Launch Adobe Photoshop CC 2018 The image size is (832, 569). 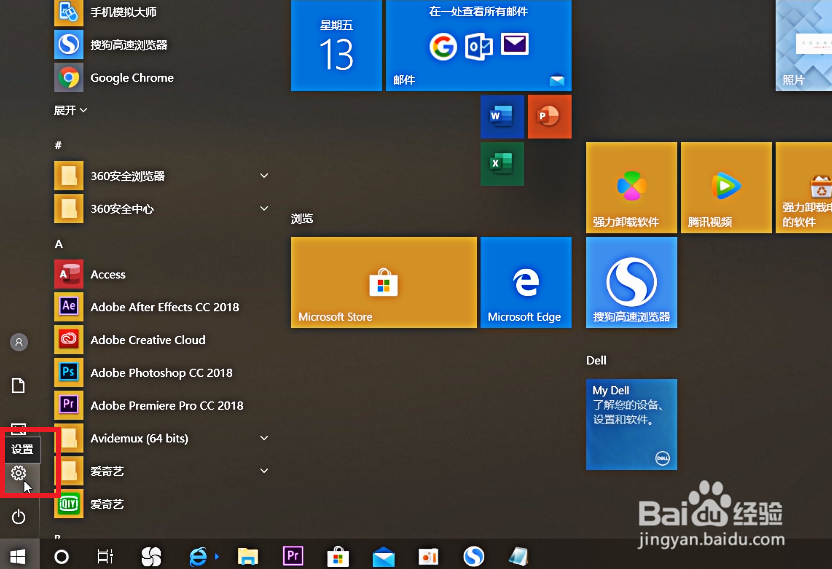[162, 373]
